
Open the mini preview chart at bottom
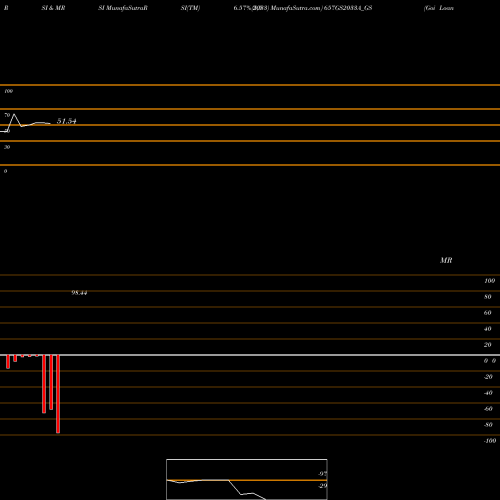pyautogui.click(x=247, y=479)
